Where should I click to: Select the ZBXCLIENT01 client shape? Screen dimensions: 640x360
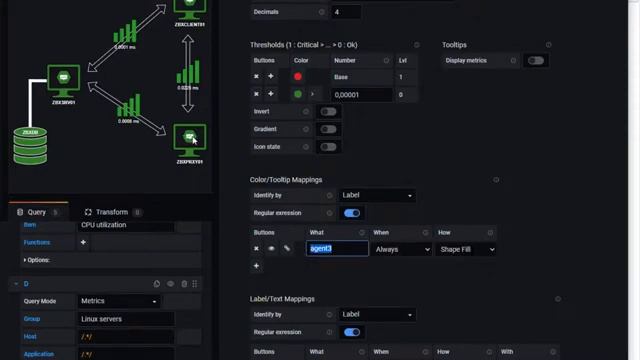pos(190,9)
